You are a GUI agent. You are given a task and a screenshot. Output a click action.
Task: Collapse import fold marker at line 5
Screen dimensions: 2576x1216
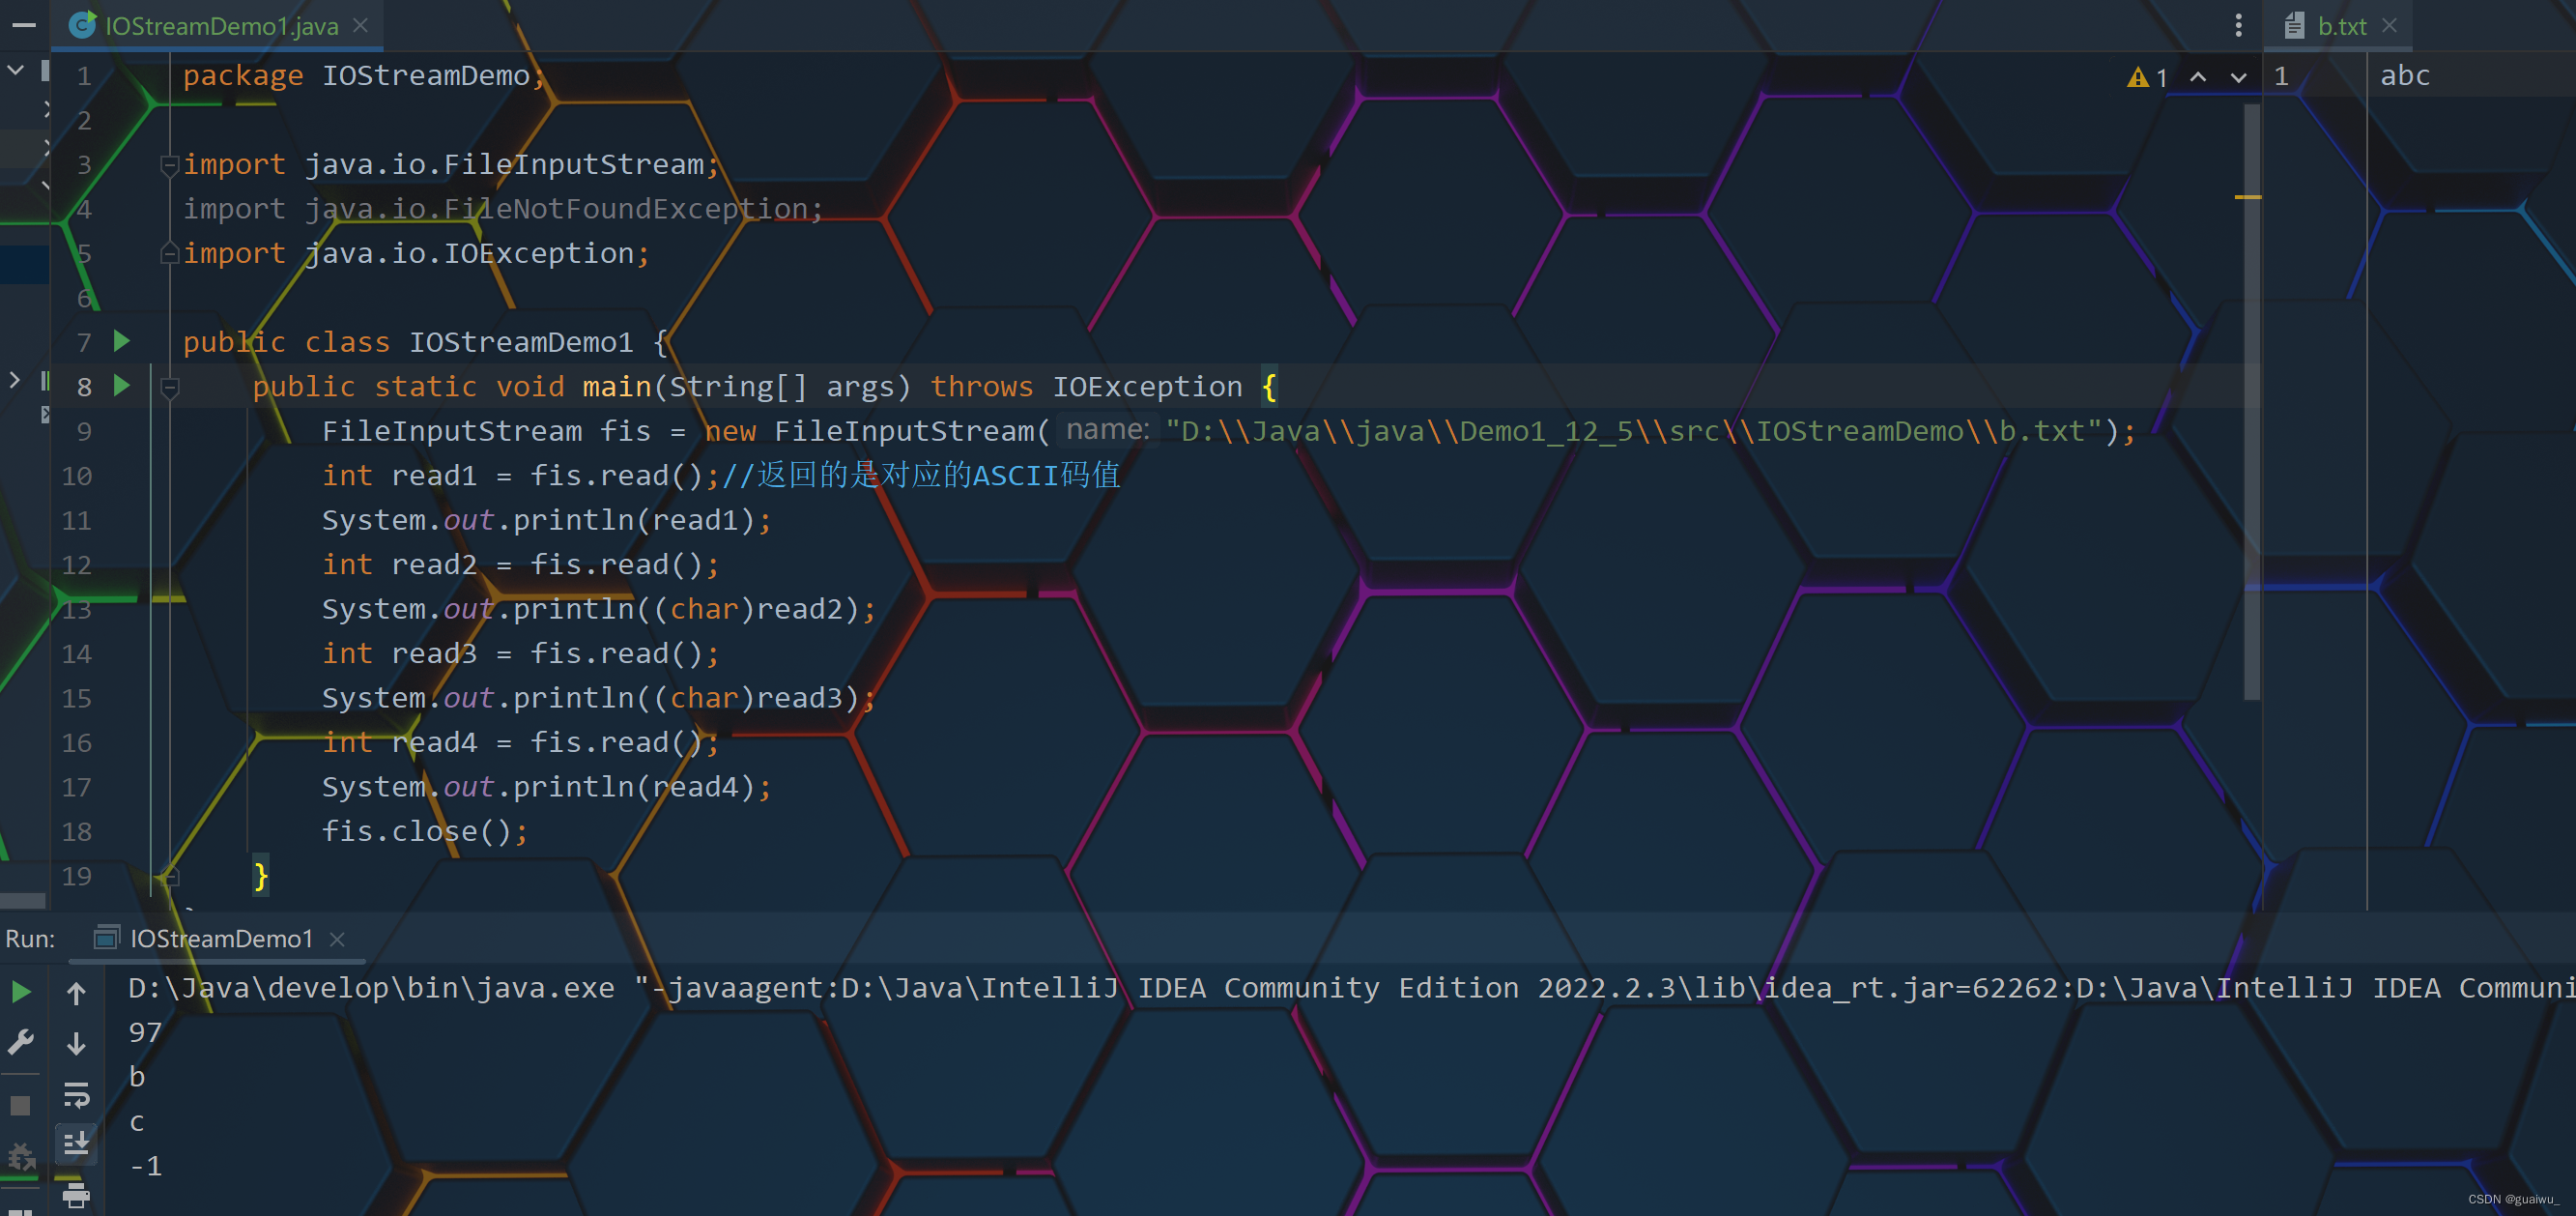[x=169, y=253]
